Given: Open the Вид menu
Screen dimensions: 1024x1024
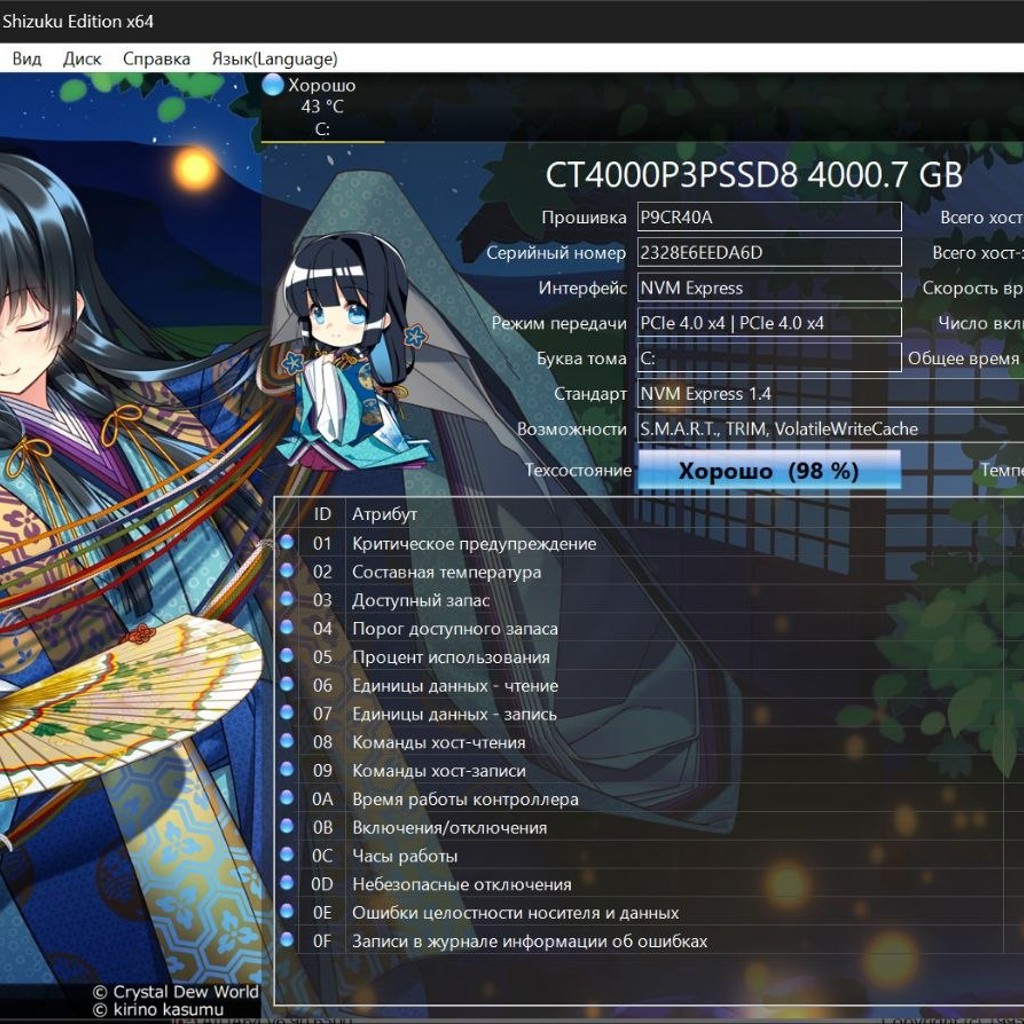Looking at the screenshot, I should (27, 59).
